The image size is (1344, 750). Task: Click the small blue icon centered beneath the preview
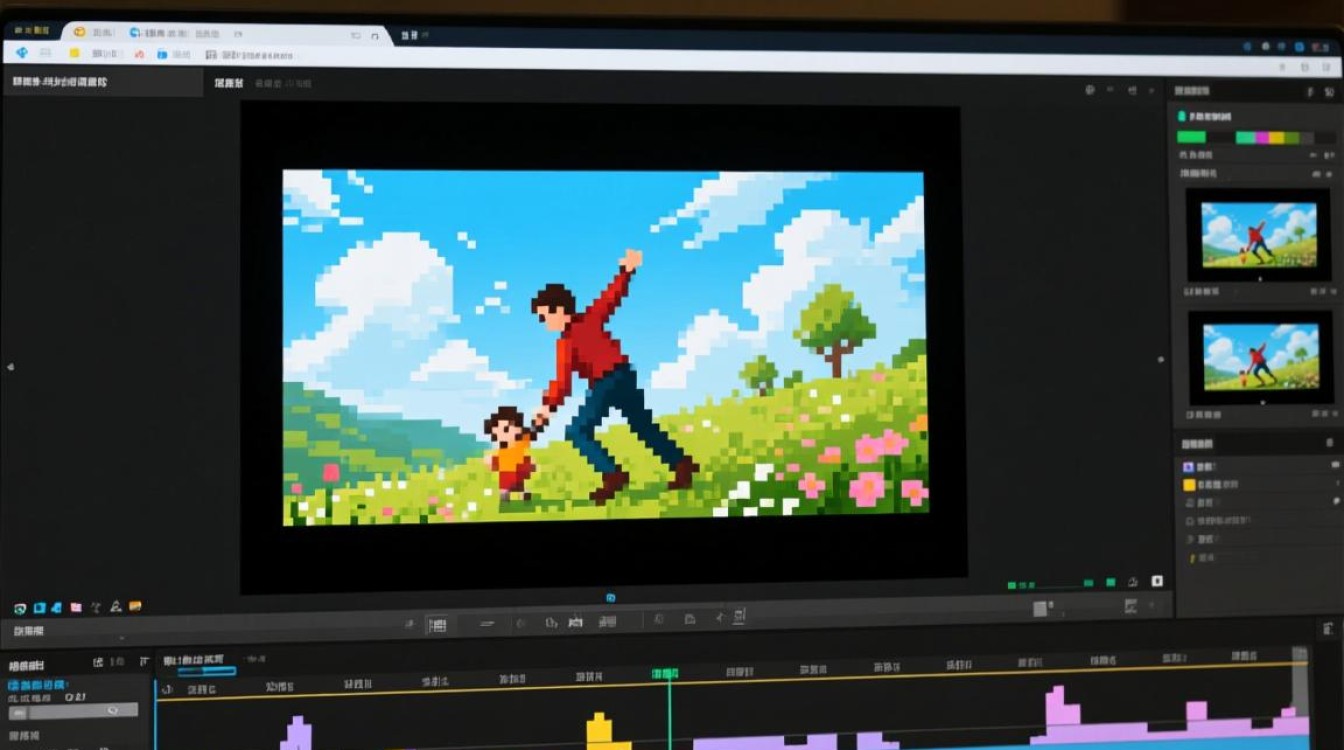610,598
